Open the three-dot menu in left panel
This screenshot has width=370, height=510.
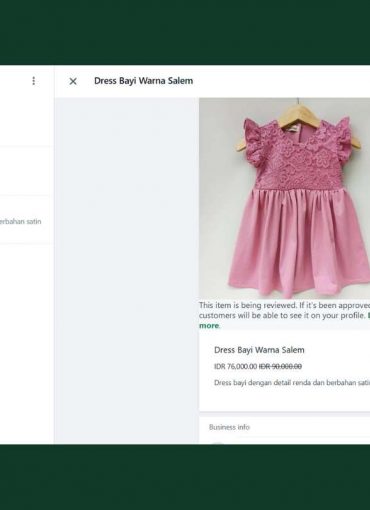coord(33,81)
